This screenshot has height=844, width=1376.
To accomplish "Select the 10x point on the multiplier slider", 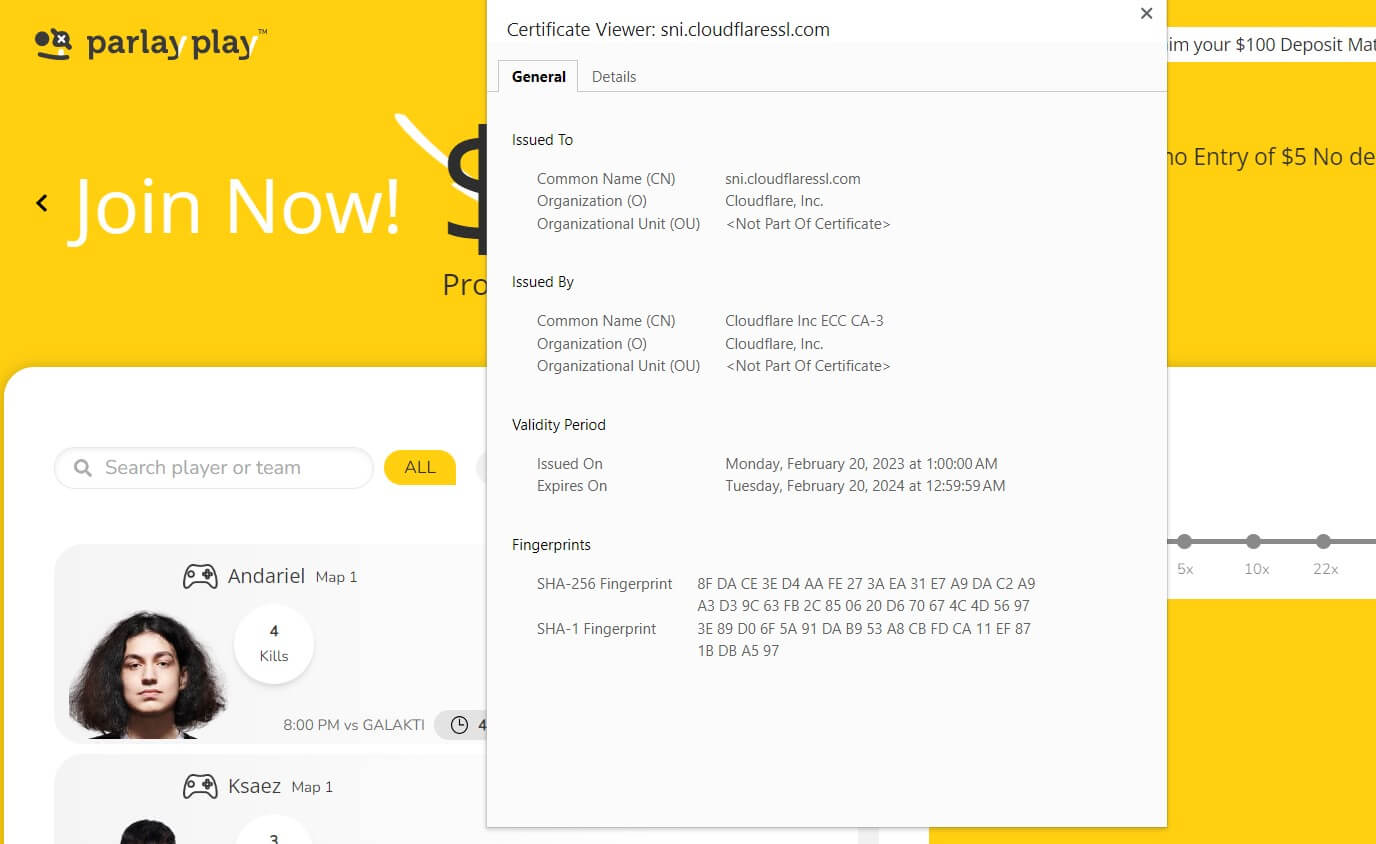I will [1253, 541].
